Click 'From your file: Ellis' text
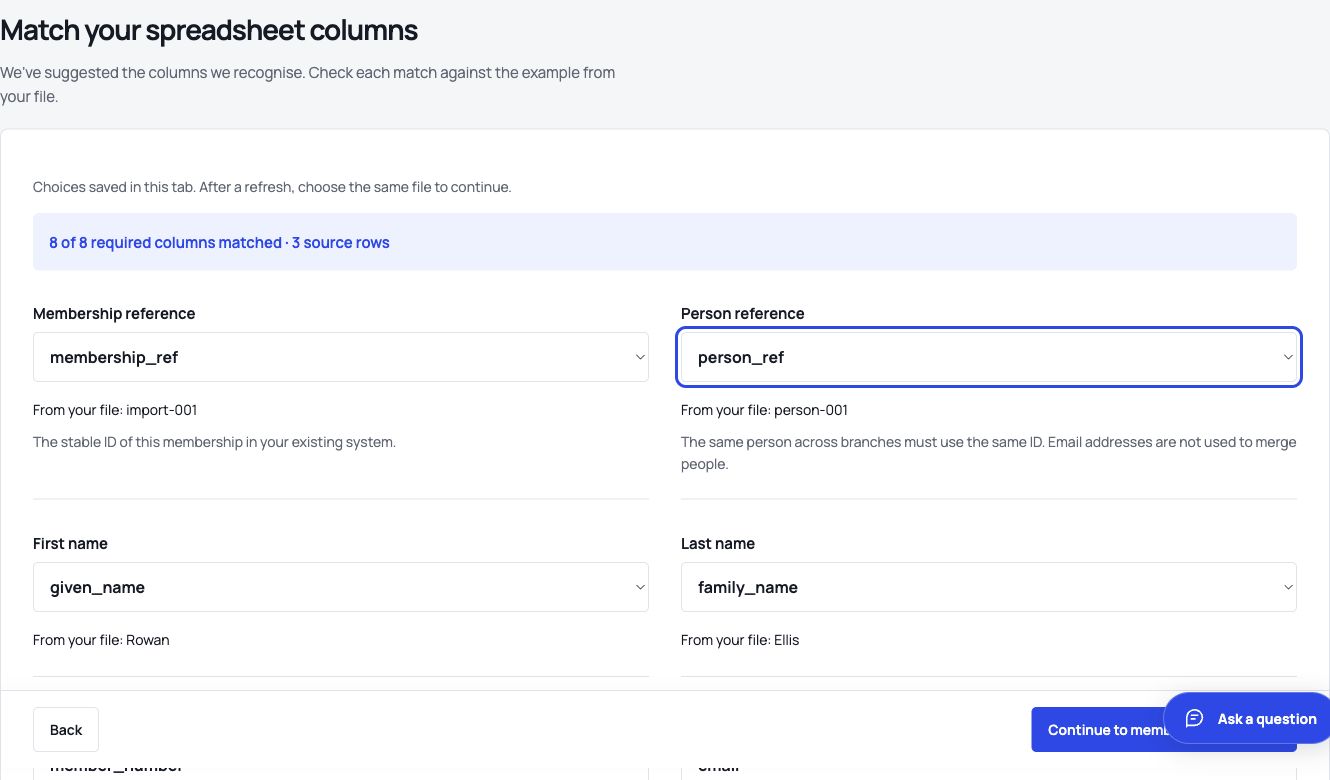Image resolution: width=1330 pixels, height=780 pixels. click(x=740, y=640)
